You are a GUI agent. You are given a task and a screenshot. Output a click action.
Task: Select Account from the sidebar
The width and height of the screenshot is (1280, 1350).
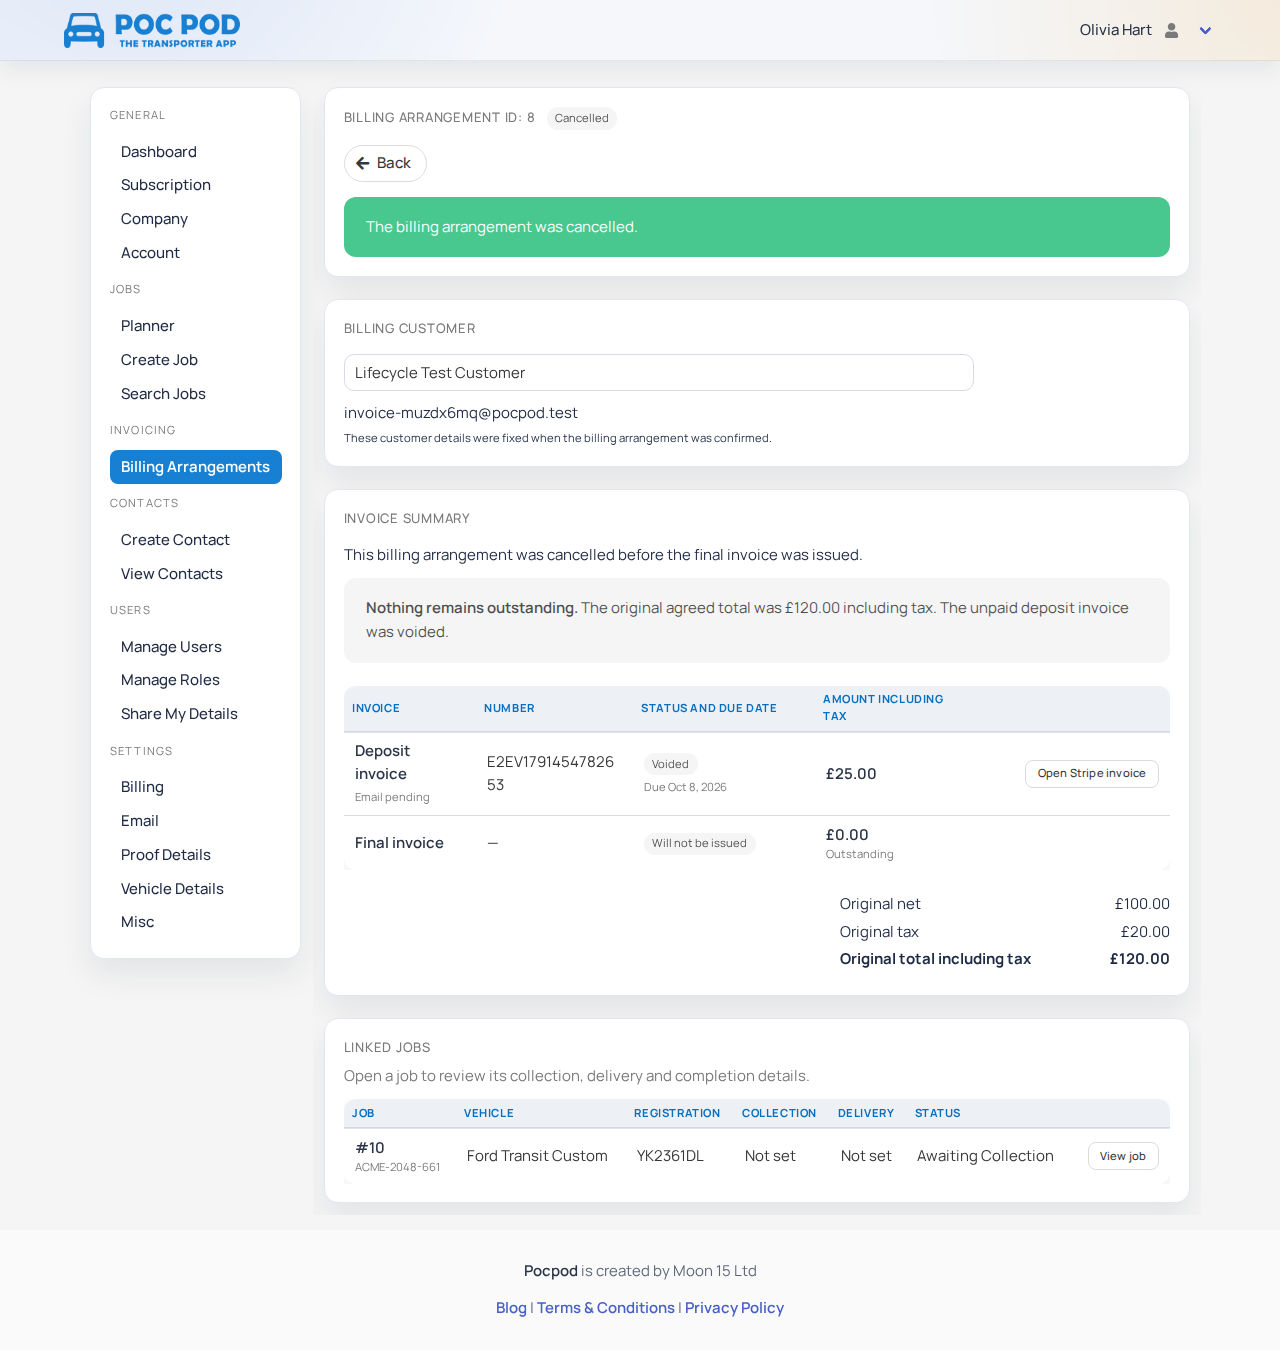[x=150, y=253]
